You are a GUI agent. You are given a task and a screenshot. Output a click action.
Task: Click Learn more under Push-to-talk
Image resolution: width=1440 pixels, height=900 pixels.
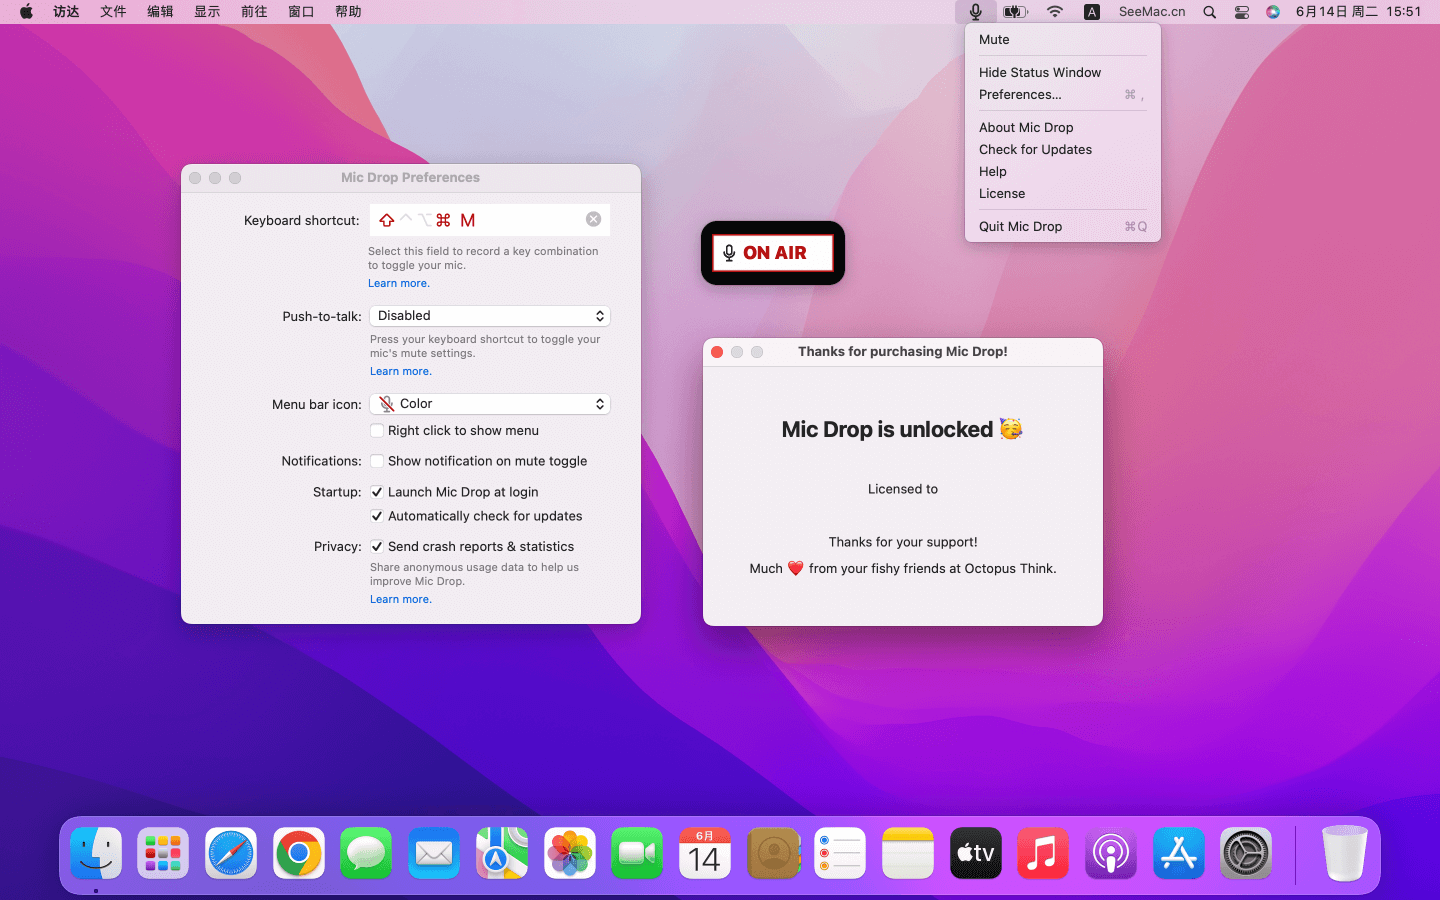tap(401, 372)
